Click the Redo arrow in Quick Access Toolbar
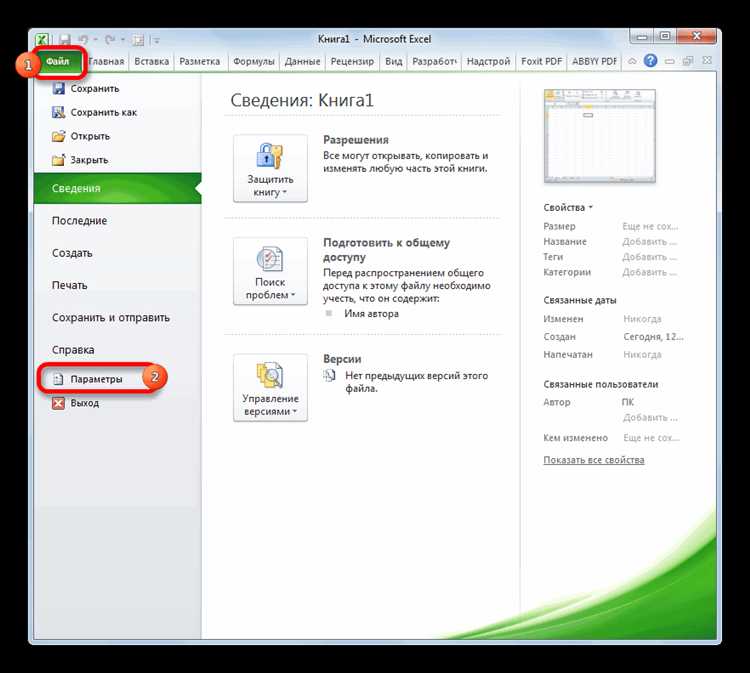This screenshot has height=673, width=750. [x=110, y=40]
